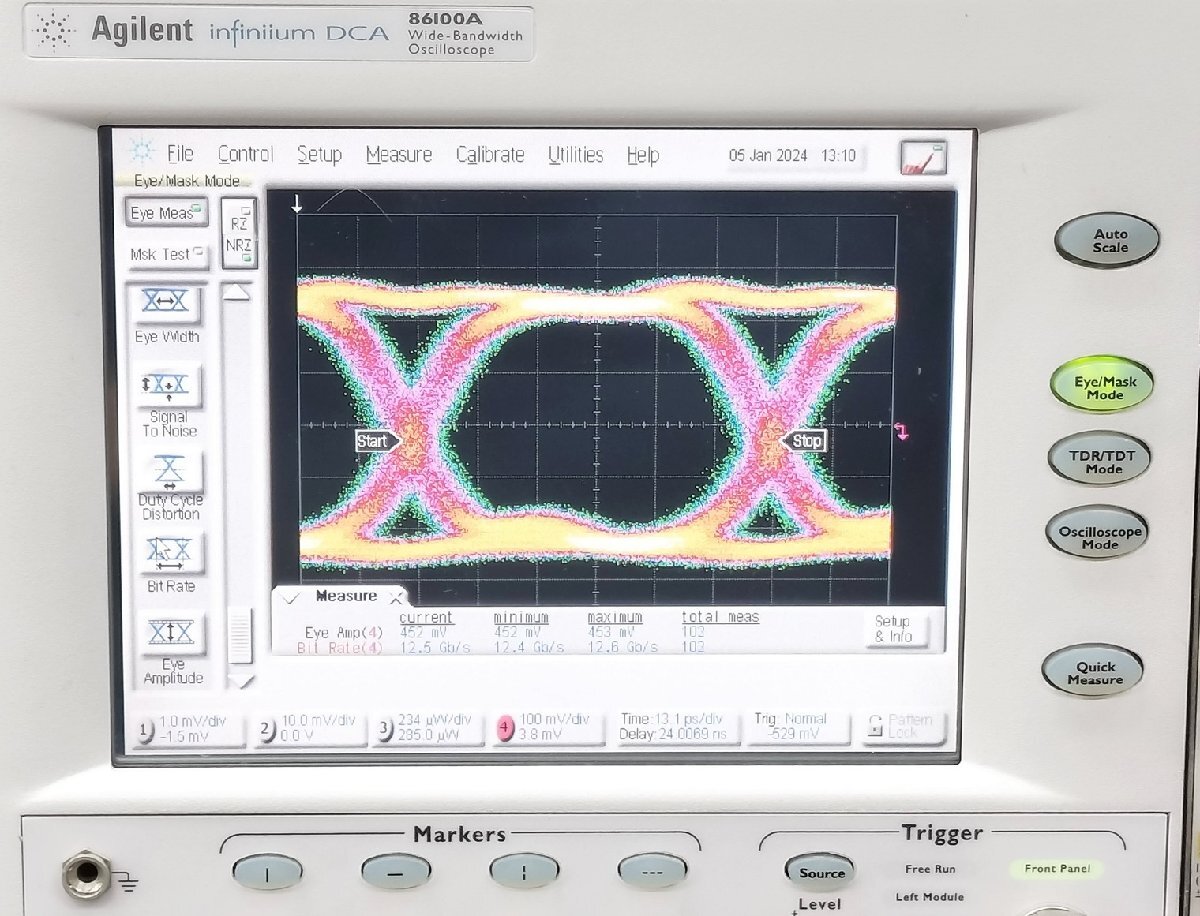Close the Measure results tab
The height and width of the screenshot is (916, 1200).
396,598
